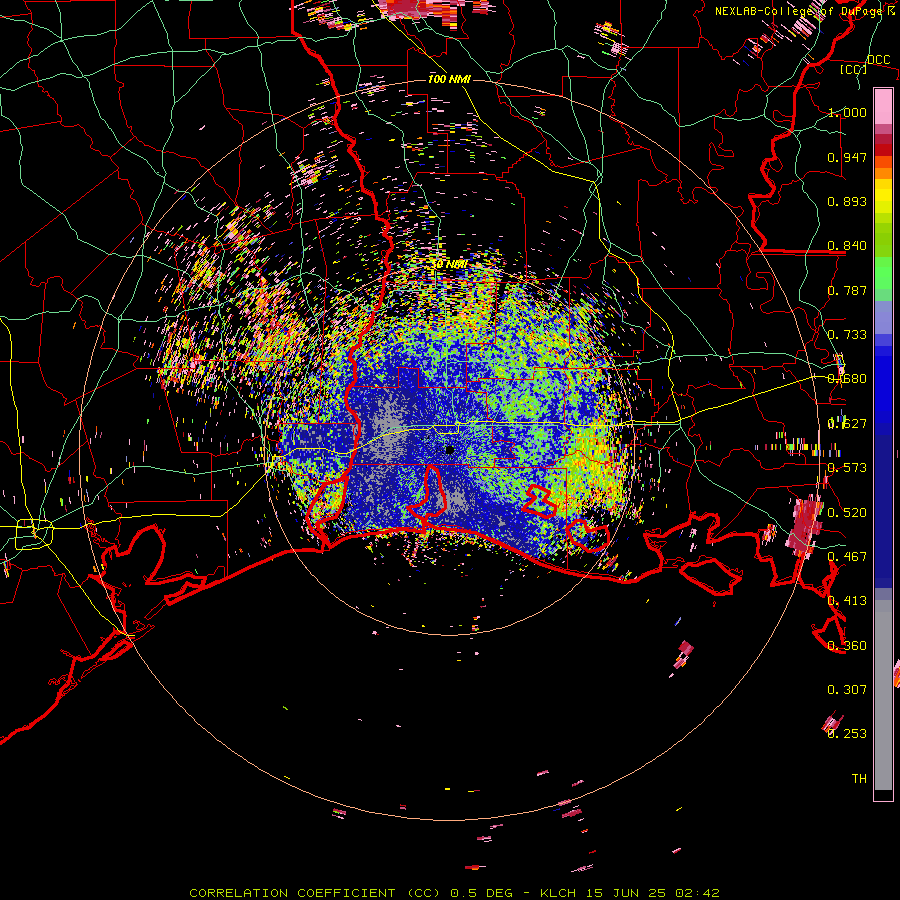
Task: Select the 0.627 scale value
Action: click(847, 424)
